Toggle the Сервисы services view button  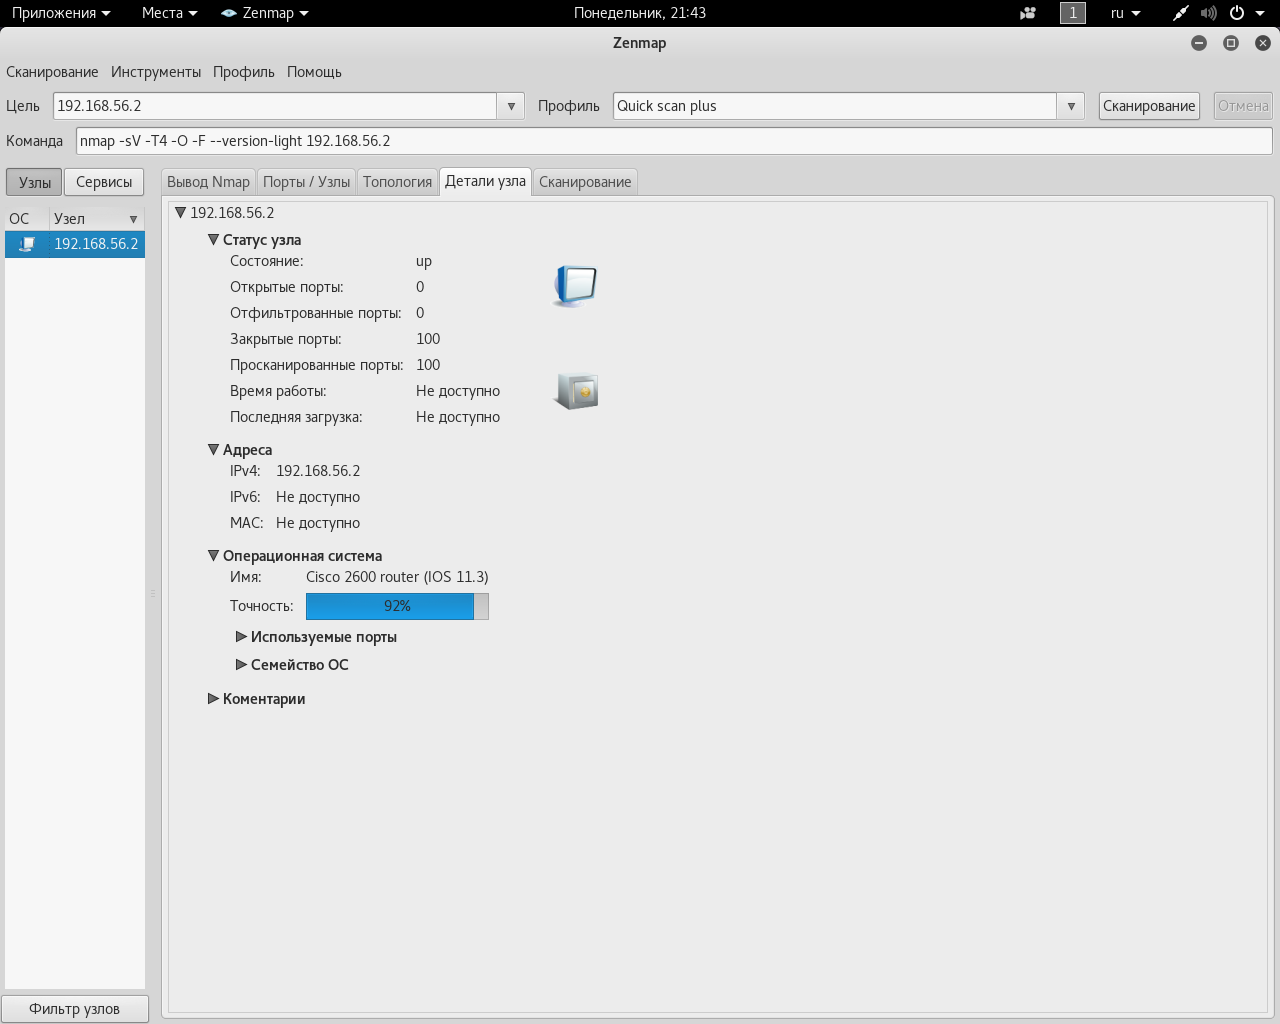point(104,182)
